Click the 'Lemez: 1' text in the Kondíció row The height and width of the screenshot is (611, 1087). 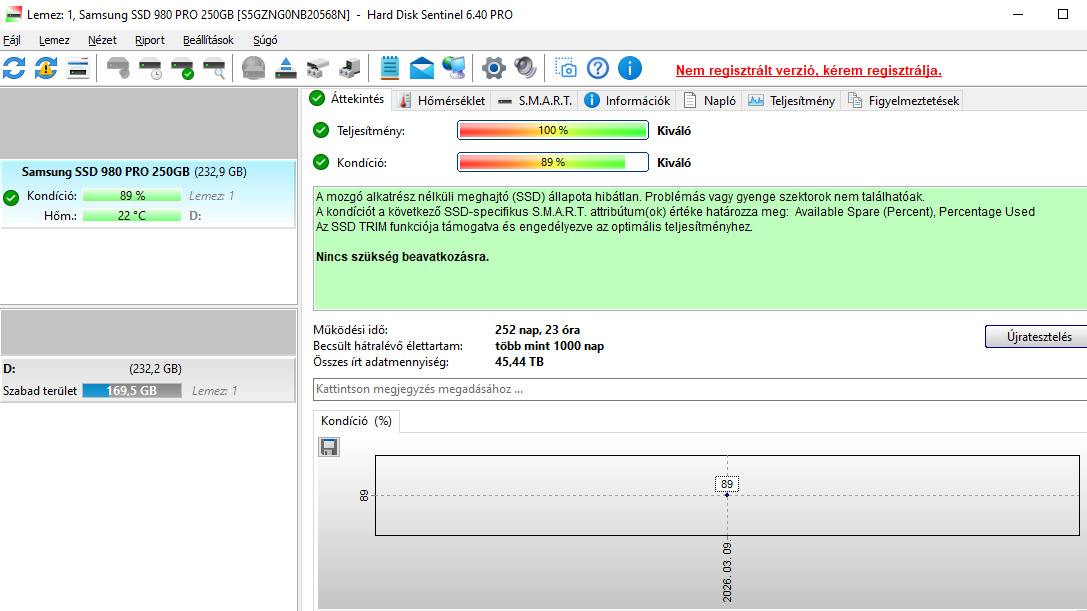211,196
